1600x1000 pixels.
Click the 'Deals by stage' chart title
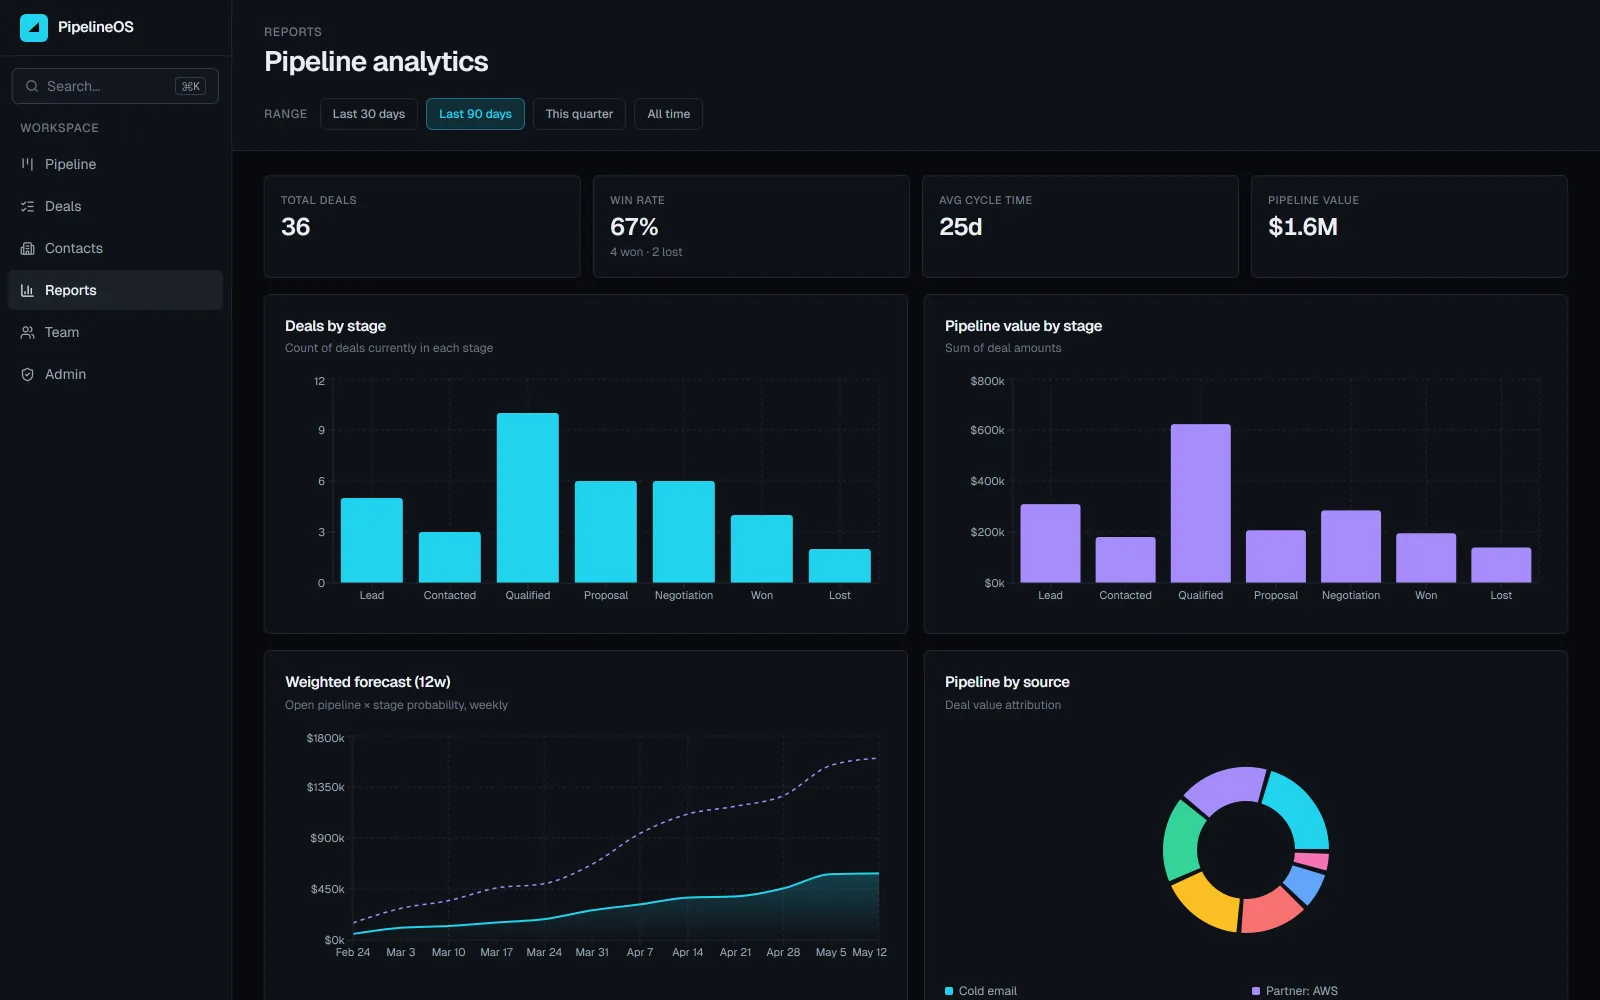[335, 326]
